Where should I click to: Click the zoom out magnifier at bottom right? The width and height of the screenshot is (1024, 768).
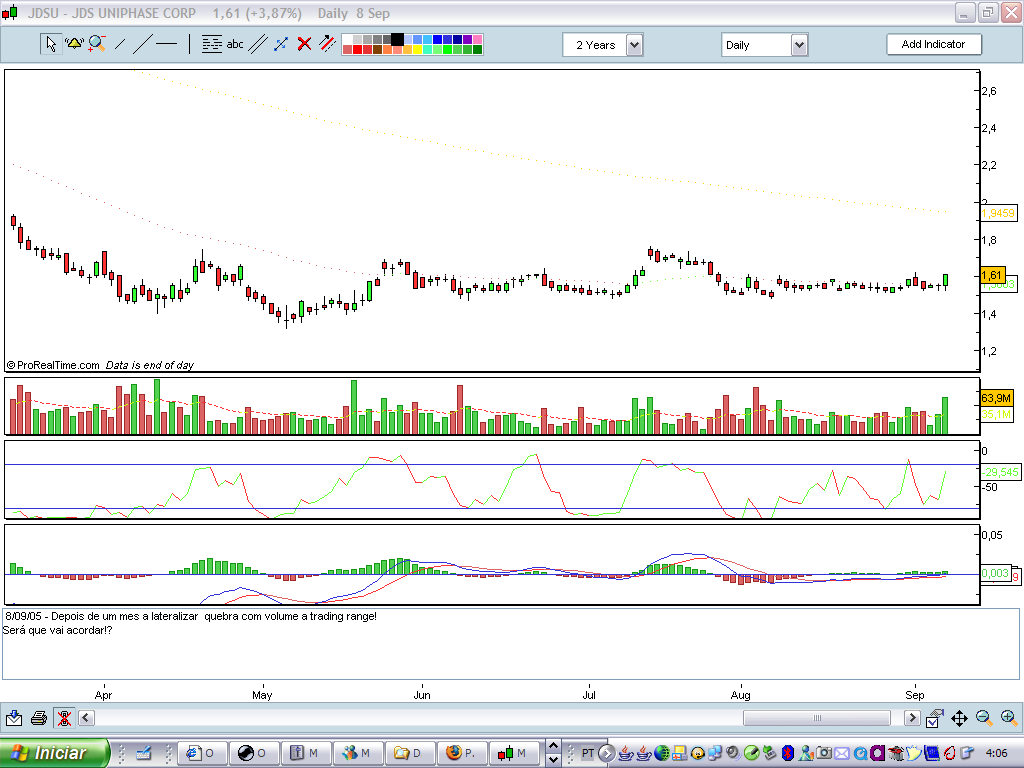pyautogui.click(x=984, y=718)
